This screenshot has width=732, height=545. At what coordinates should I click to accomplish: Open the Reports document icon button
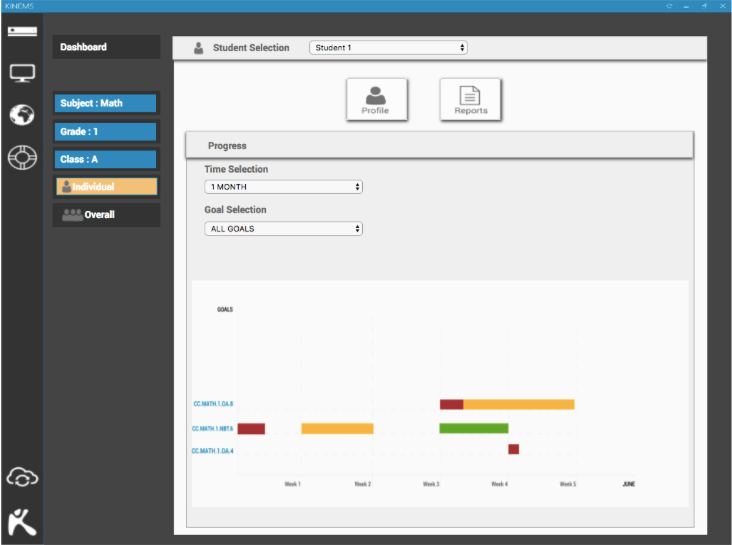coord(470,99)
